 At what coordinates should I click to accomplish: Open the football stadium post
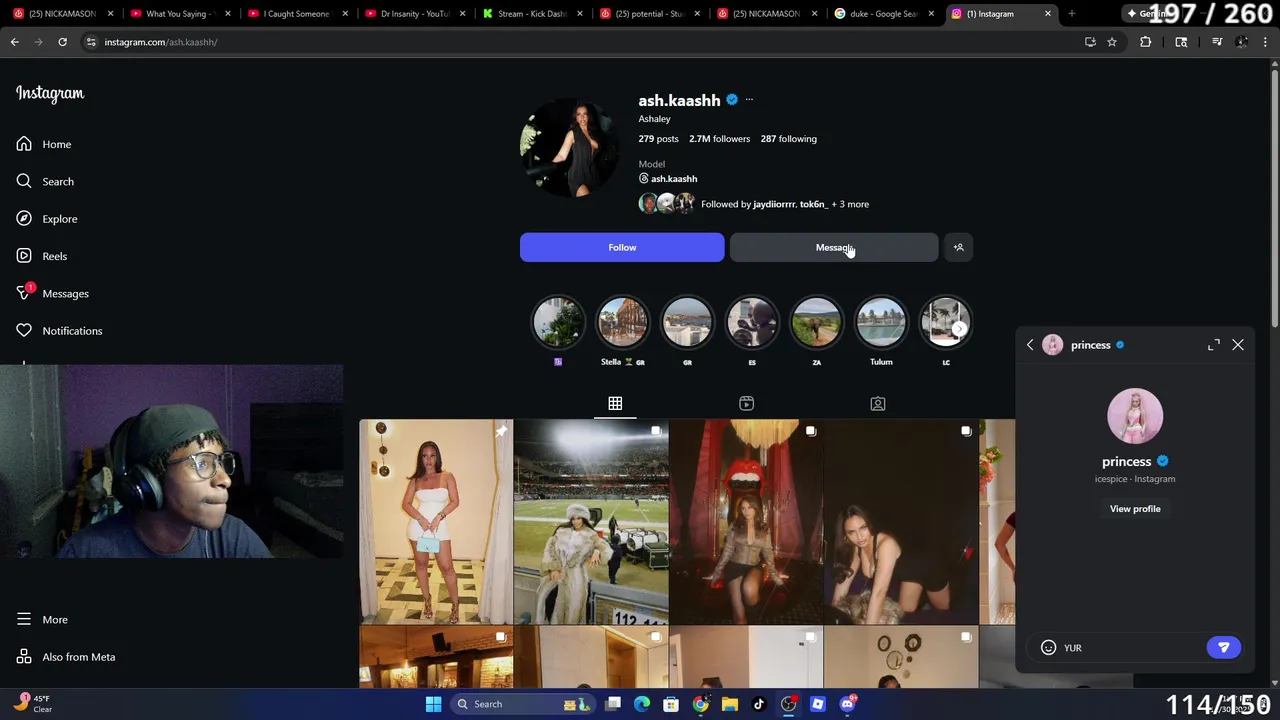[591, 521]
